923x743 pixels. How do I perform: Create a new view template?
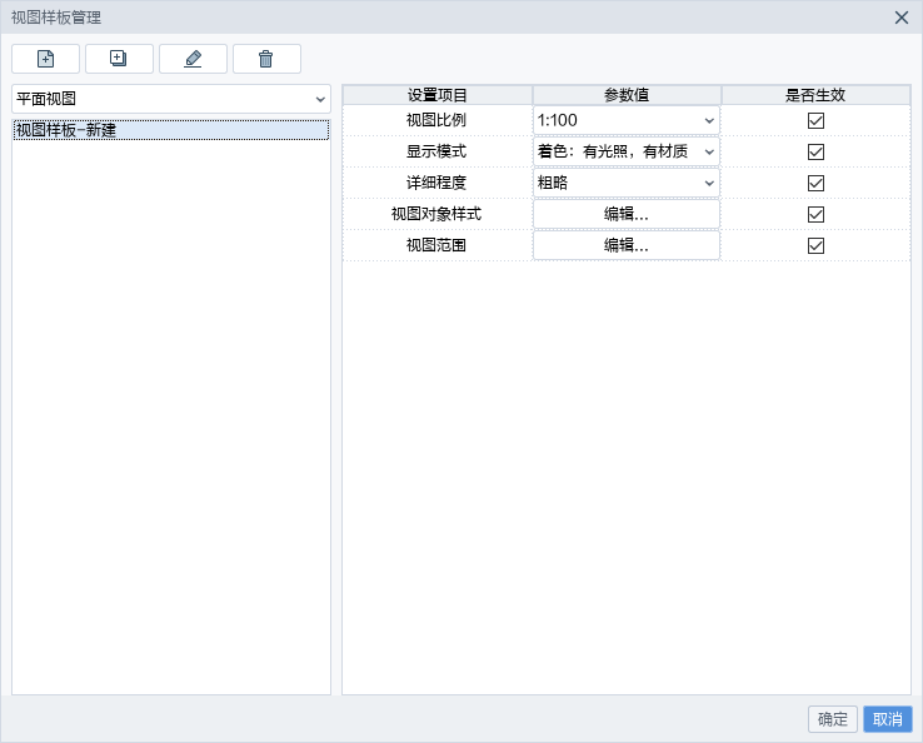pos(45,59)
